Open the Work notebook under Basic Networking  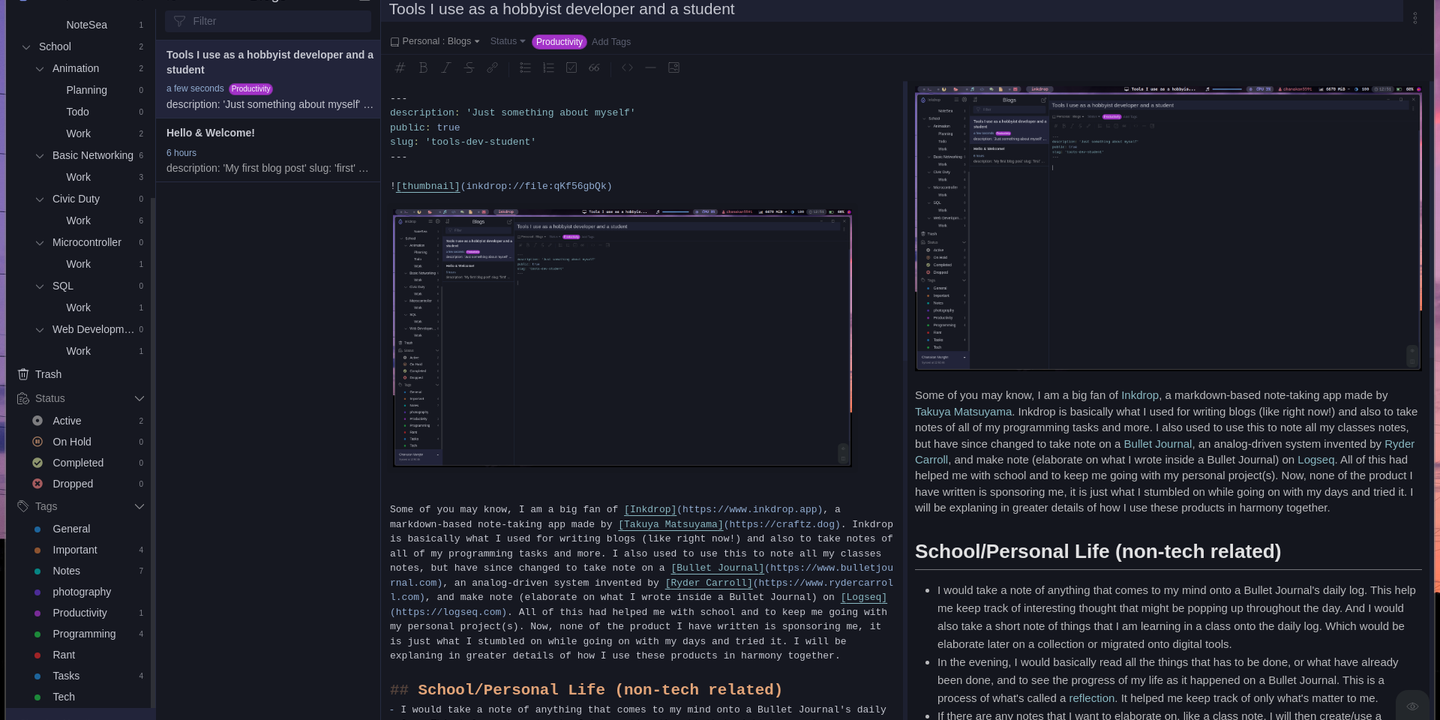click(79, 177)
